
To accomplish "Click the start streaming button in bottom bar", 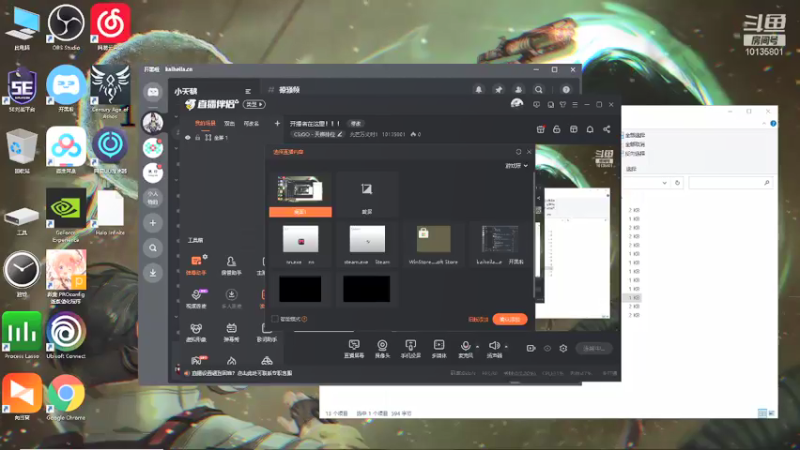I will [x=594, y=348].
